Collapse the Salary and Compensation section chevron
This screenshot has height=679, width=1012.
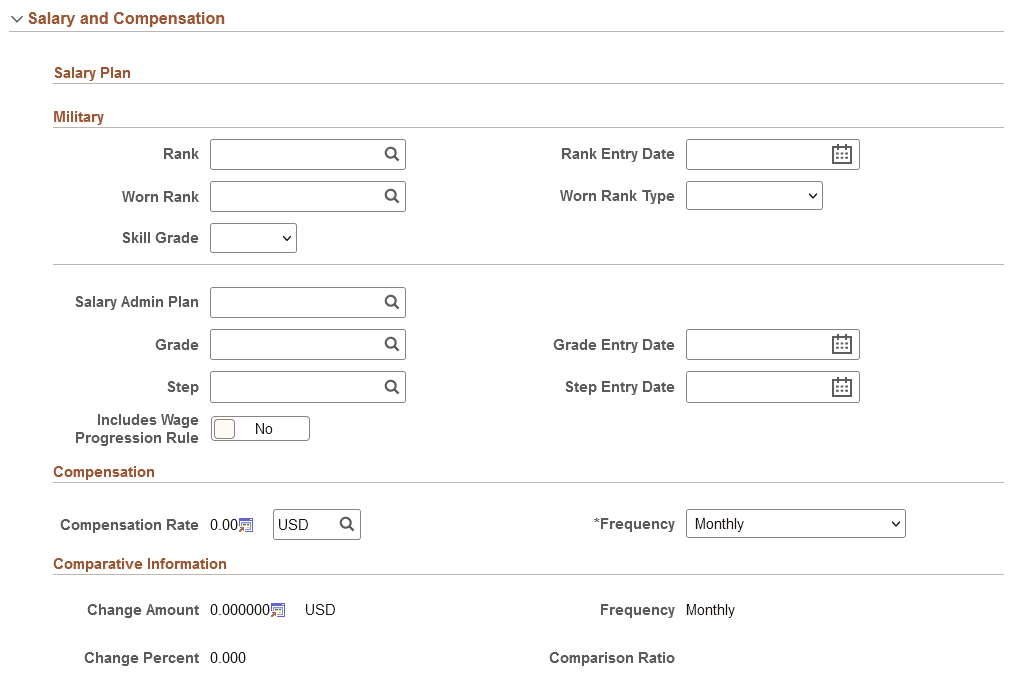tap(15, 18)
